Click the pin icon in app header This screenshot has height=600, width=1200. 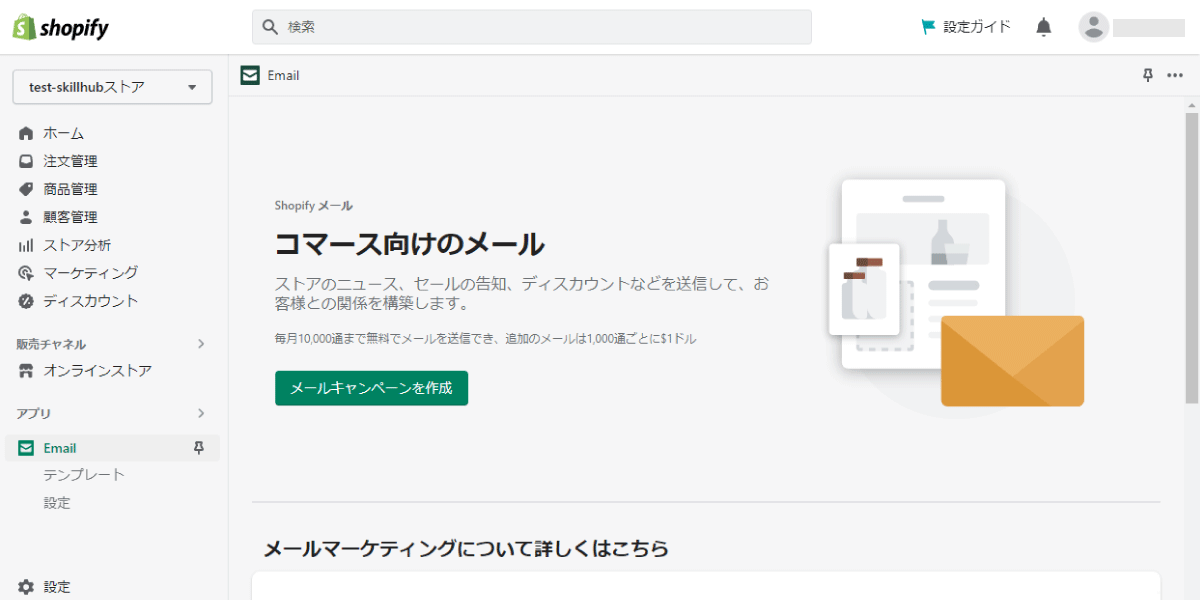(1148, 75)
